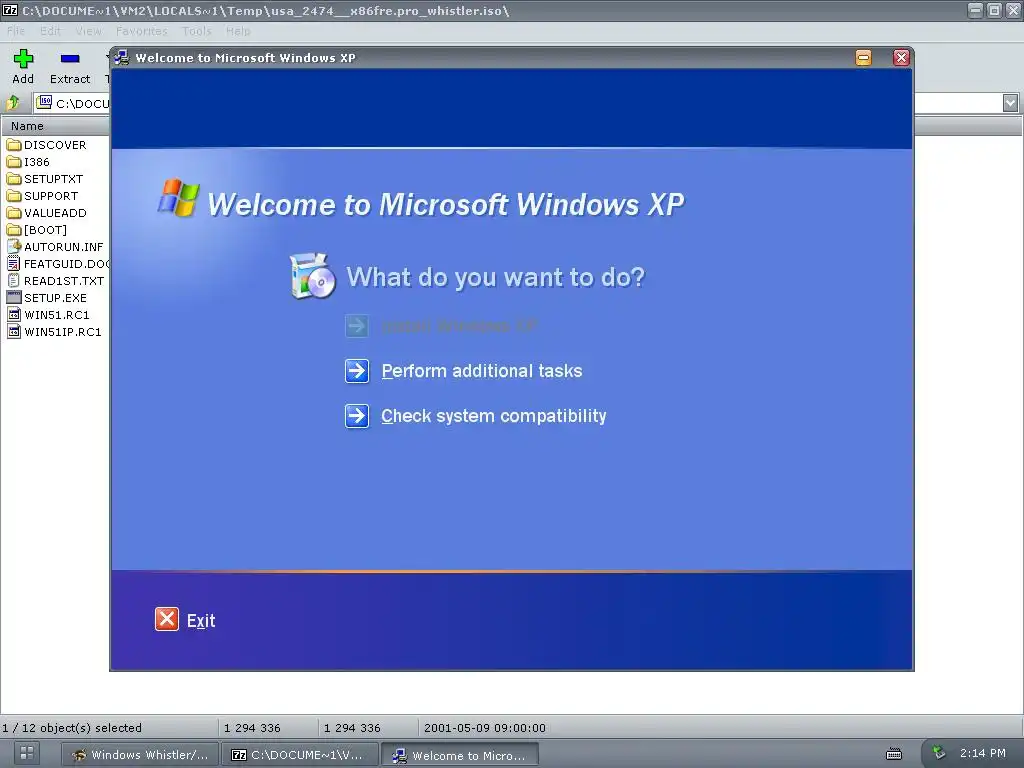Click the 2:14 PM clock
Viewport: 1024px width, 768px height.
click(982, 753)
